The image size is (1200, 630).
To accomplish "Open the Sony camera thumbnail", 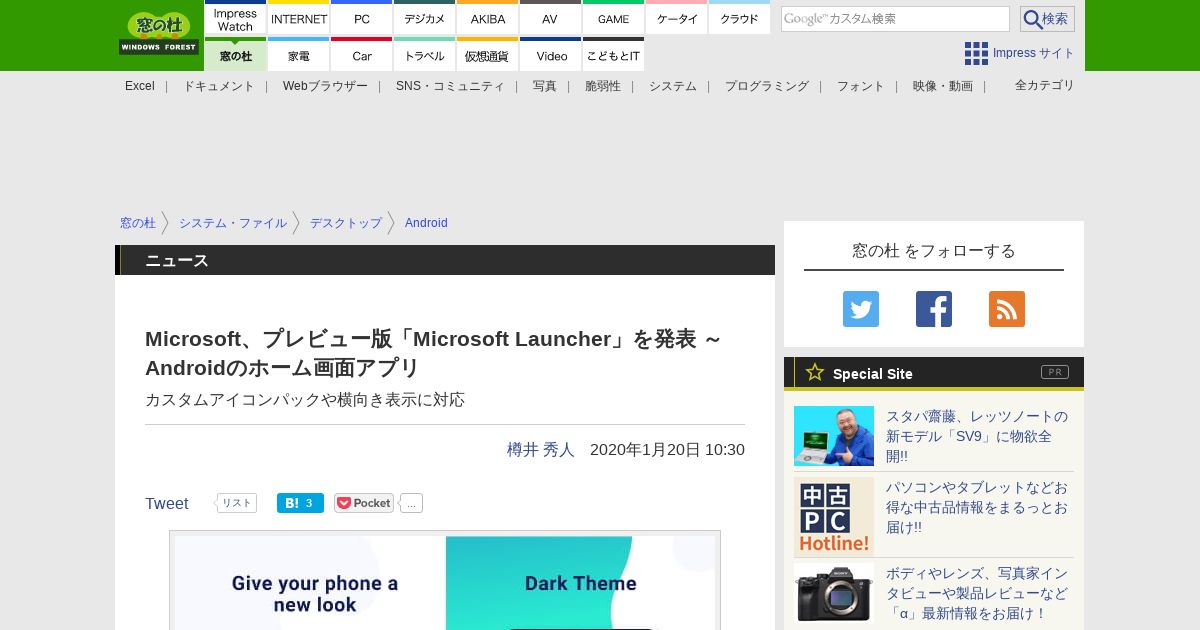I will [834, 592].
